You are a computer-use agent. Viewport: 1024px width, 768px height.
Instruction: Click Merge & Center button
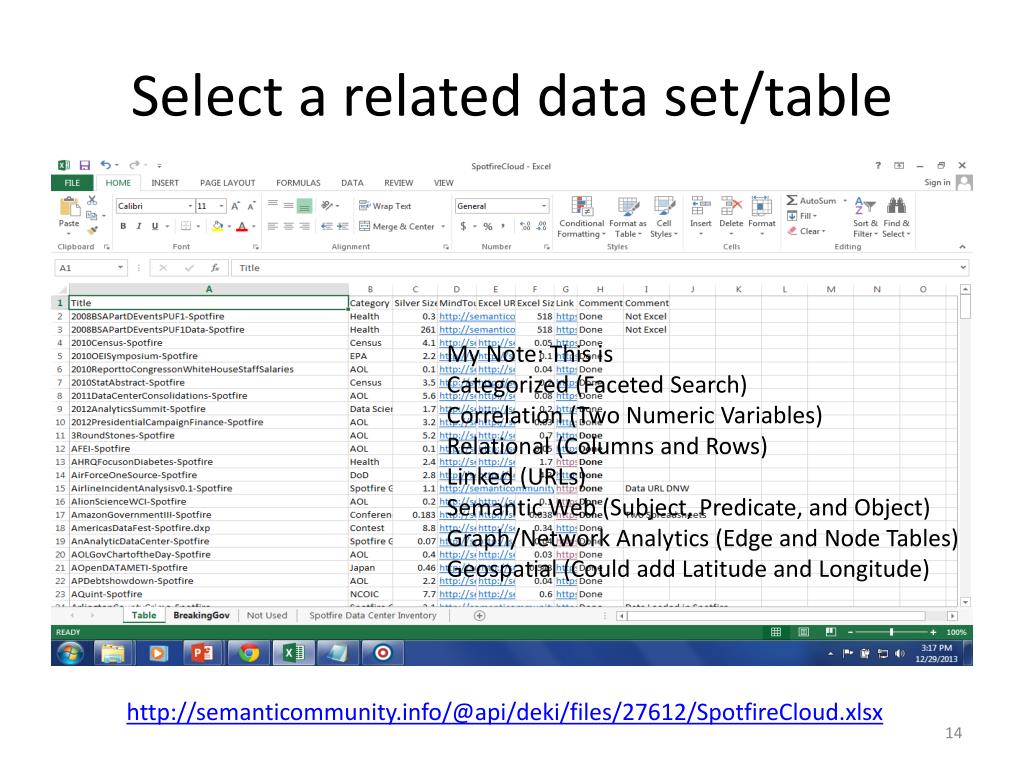point(397,226)
